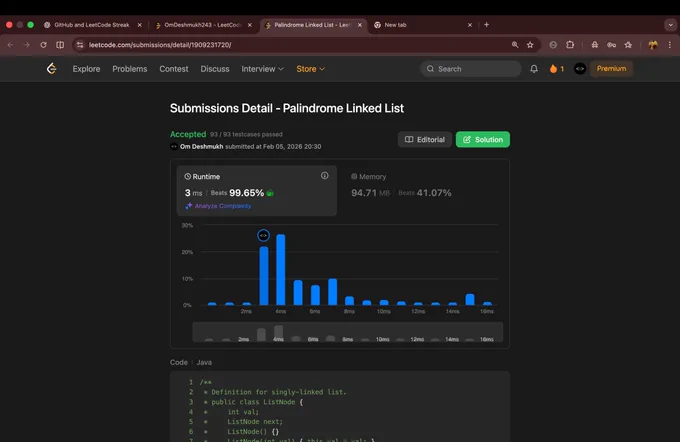Click the streak flame icon

coord(553,69)
